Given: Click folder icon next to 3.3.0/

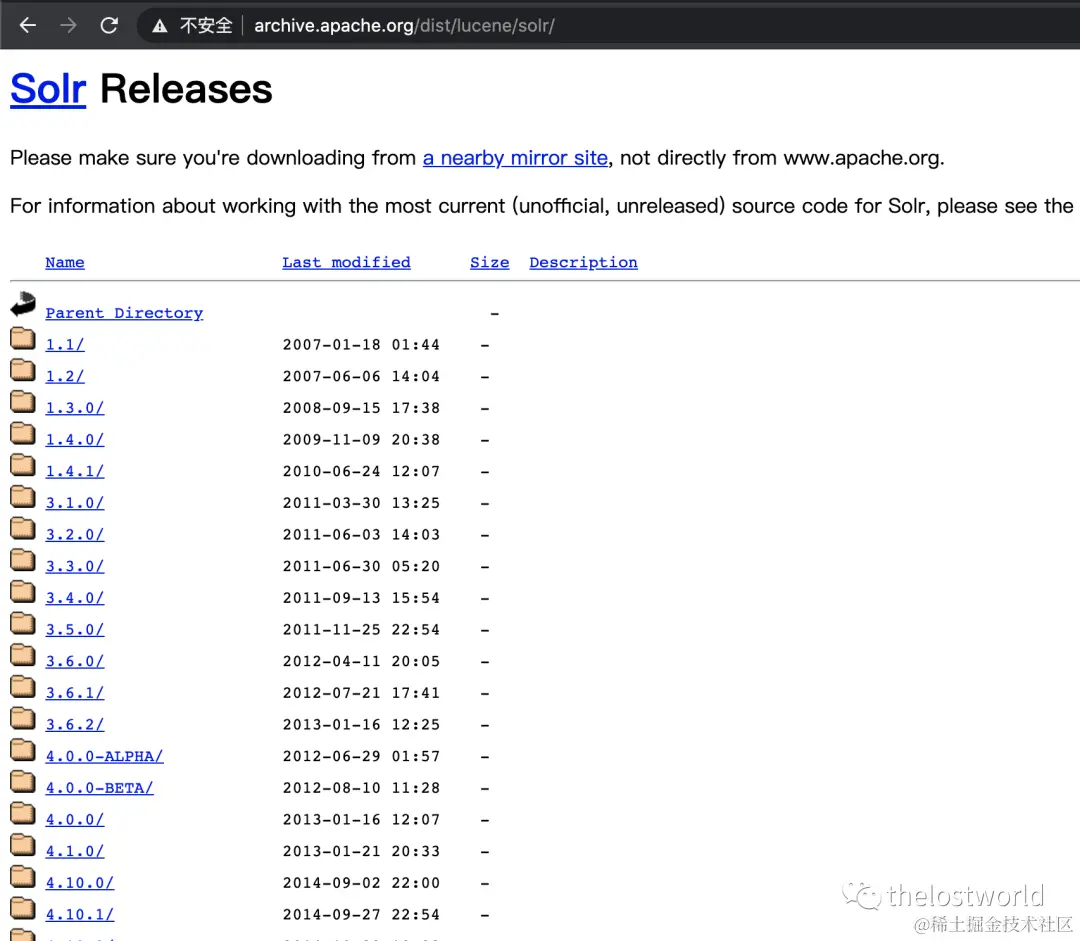Looking at the screenshot, I should point(23,559).
